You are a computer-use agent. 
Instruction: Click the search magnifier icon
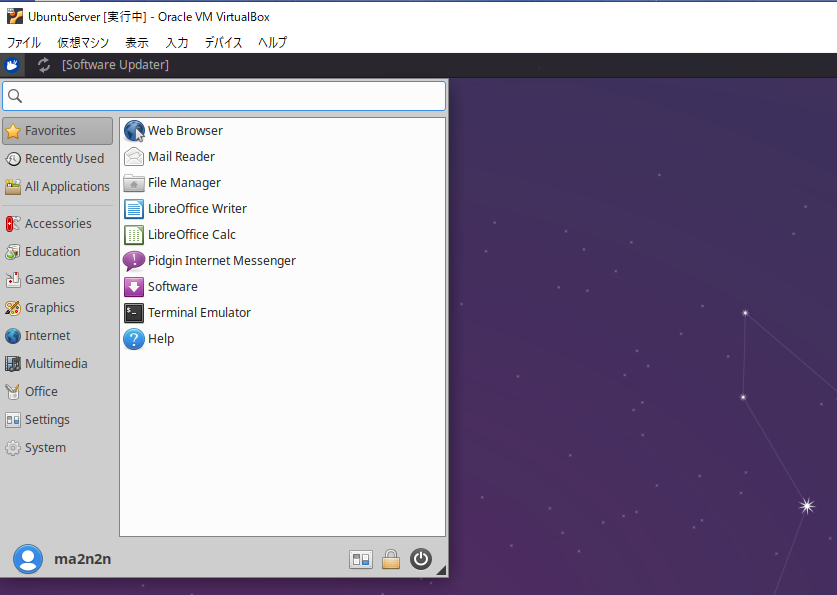coord(15,96)
